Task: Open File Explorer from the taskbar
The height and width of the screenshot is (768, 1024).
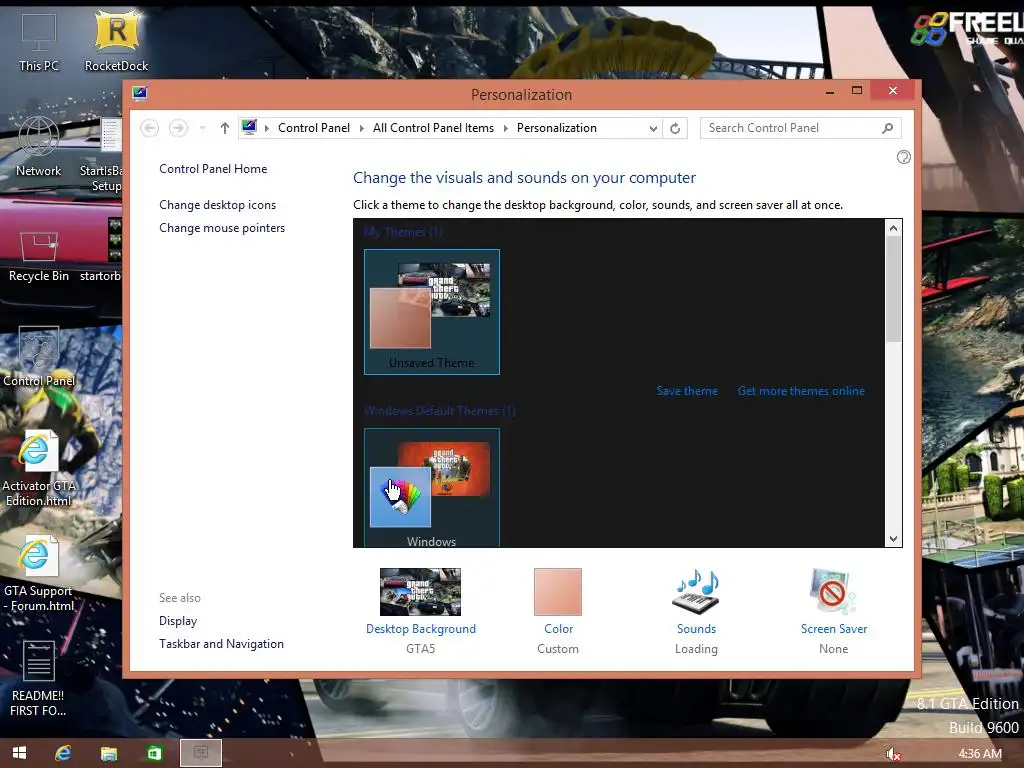Action: (x=108, y=753)
